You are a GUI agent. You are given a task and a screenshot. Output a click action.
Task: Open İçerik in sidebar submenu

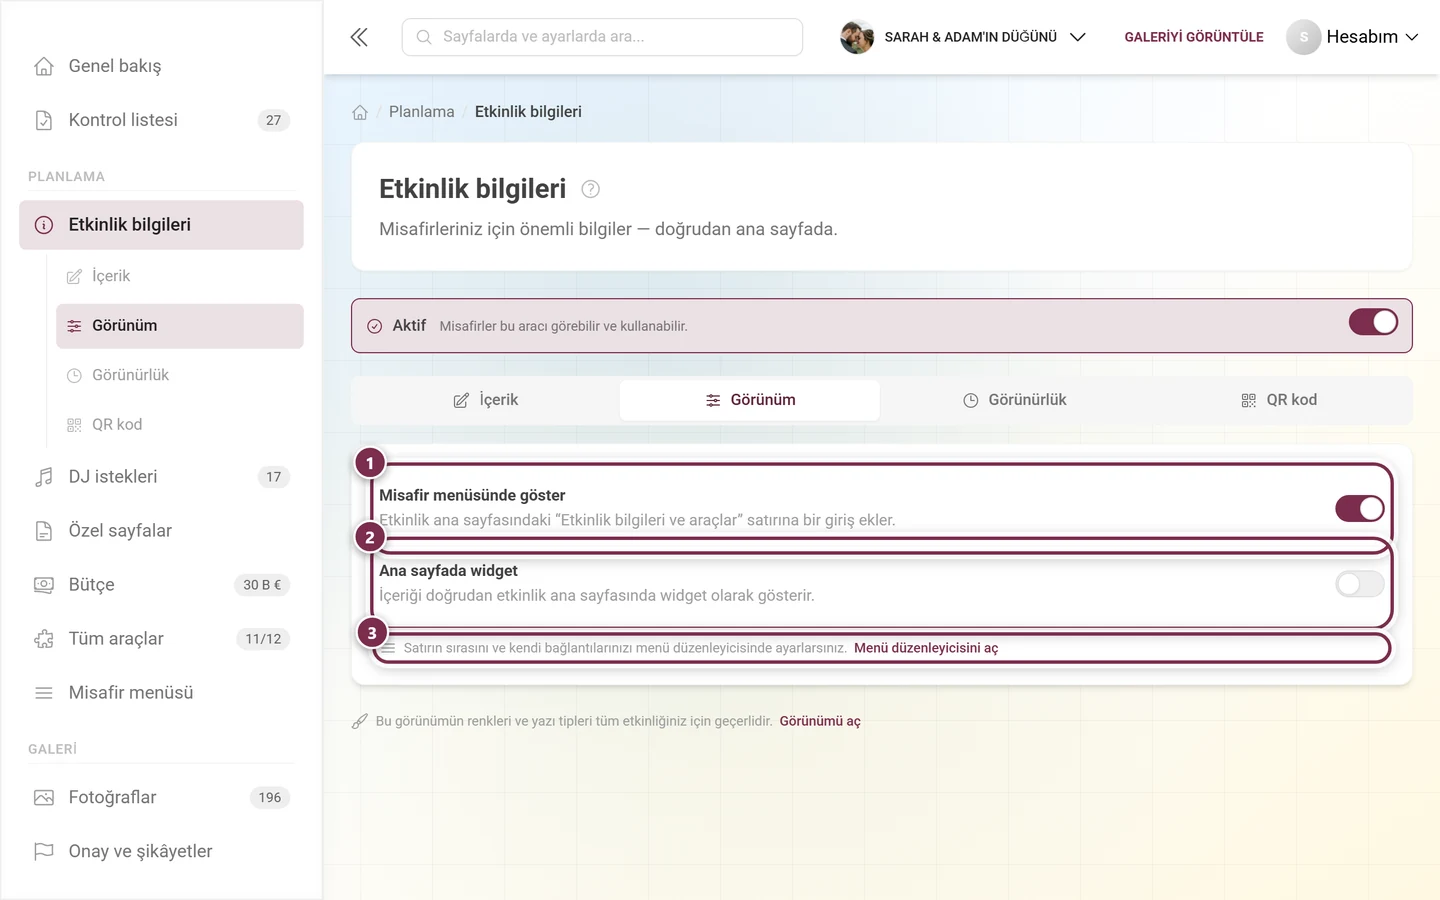tap(180, 276)
